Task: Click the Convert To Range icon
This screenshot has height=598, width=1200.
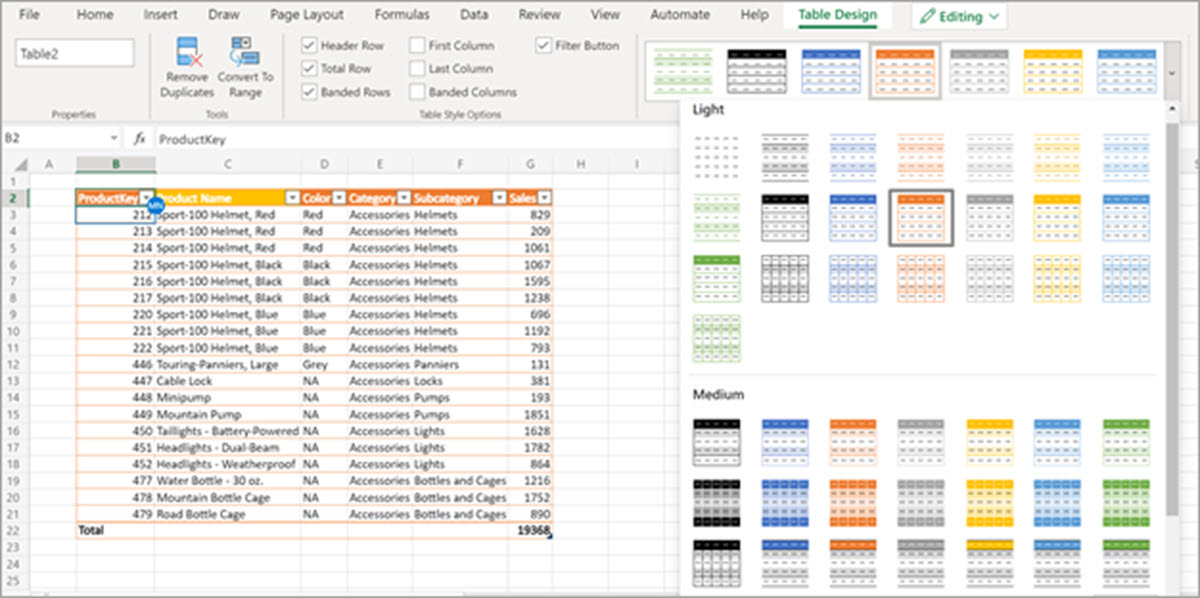Action: 244,53
